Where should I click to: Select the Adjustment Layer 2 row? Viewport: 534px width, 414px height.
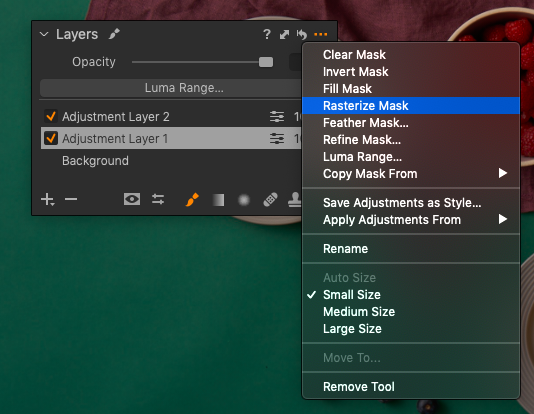tap(171, 116)
